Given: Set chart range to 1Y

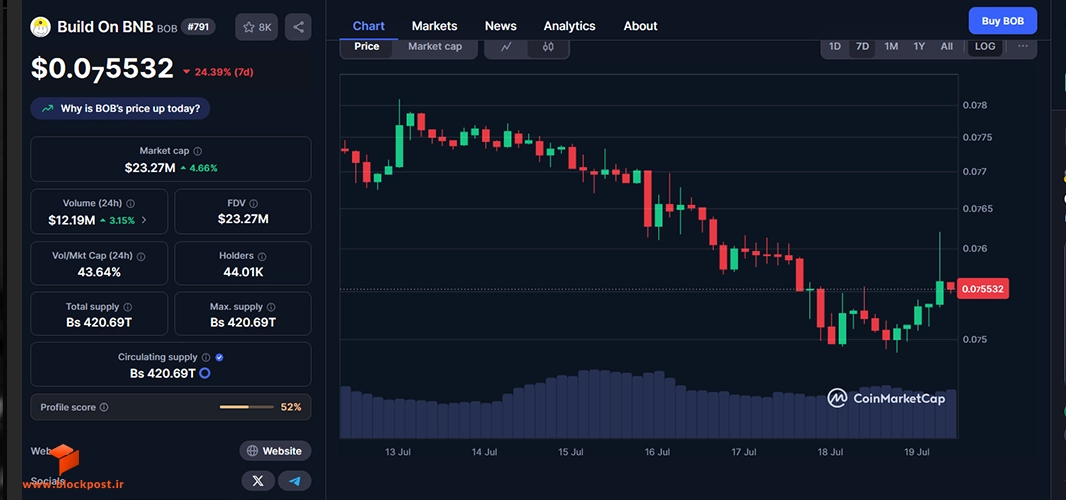Looking at the screenshot, I should (x=919, y=46).
